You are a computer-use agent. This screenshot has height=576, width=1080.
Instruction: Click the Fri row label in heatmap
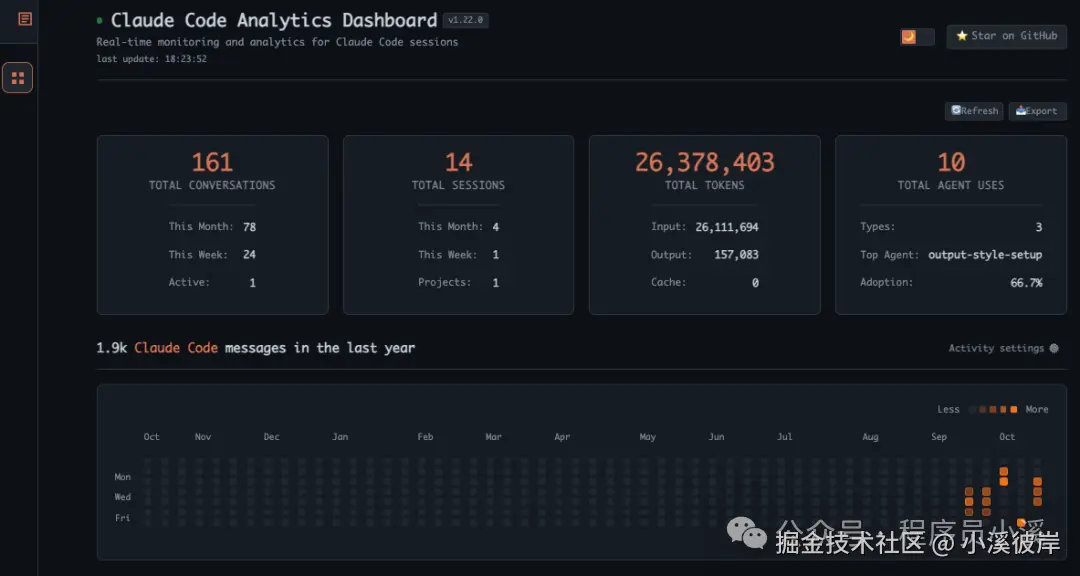pyautogui.click(x=123, y=517)
